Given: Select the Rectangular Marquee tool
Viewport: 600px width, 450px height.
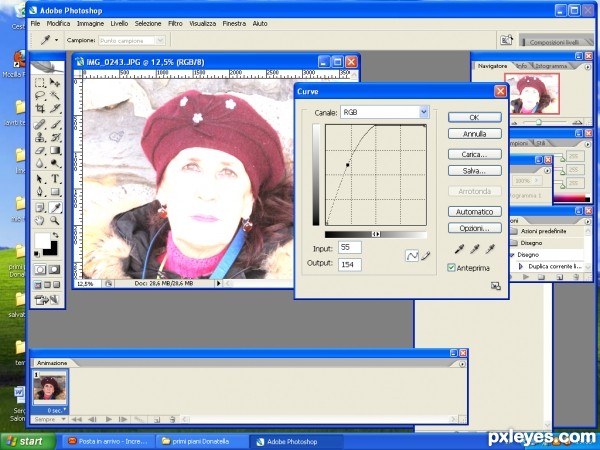Looking at the screenshot, I should tap(40, 83).
